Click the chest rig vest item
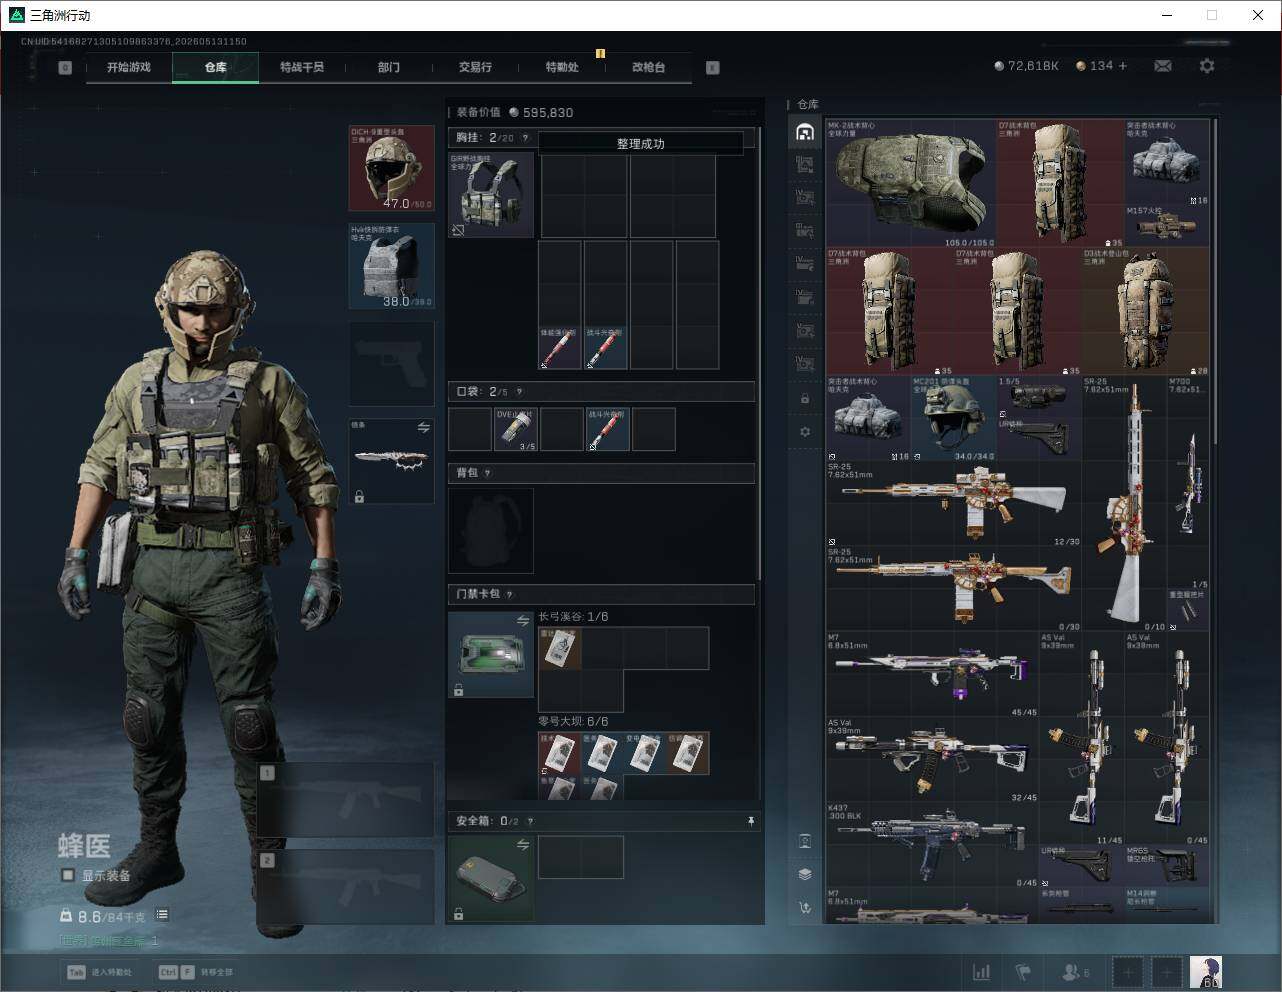This screenshot has width=1282, height=992. coord(490,195)
